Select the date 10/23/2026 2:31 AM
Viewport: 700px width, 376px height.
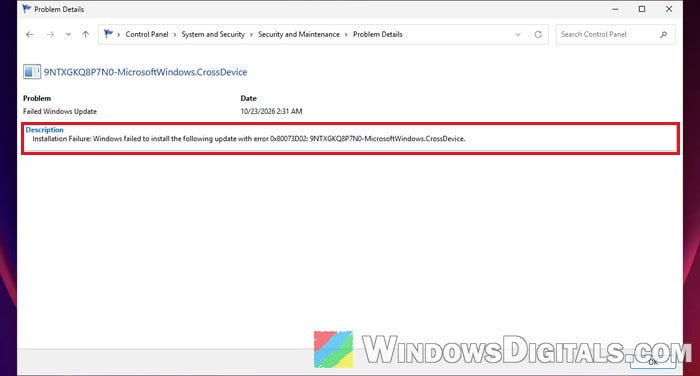tap(271, 111)
